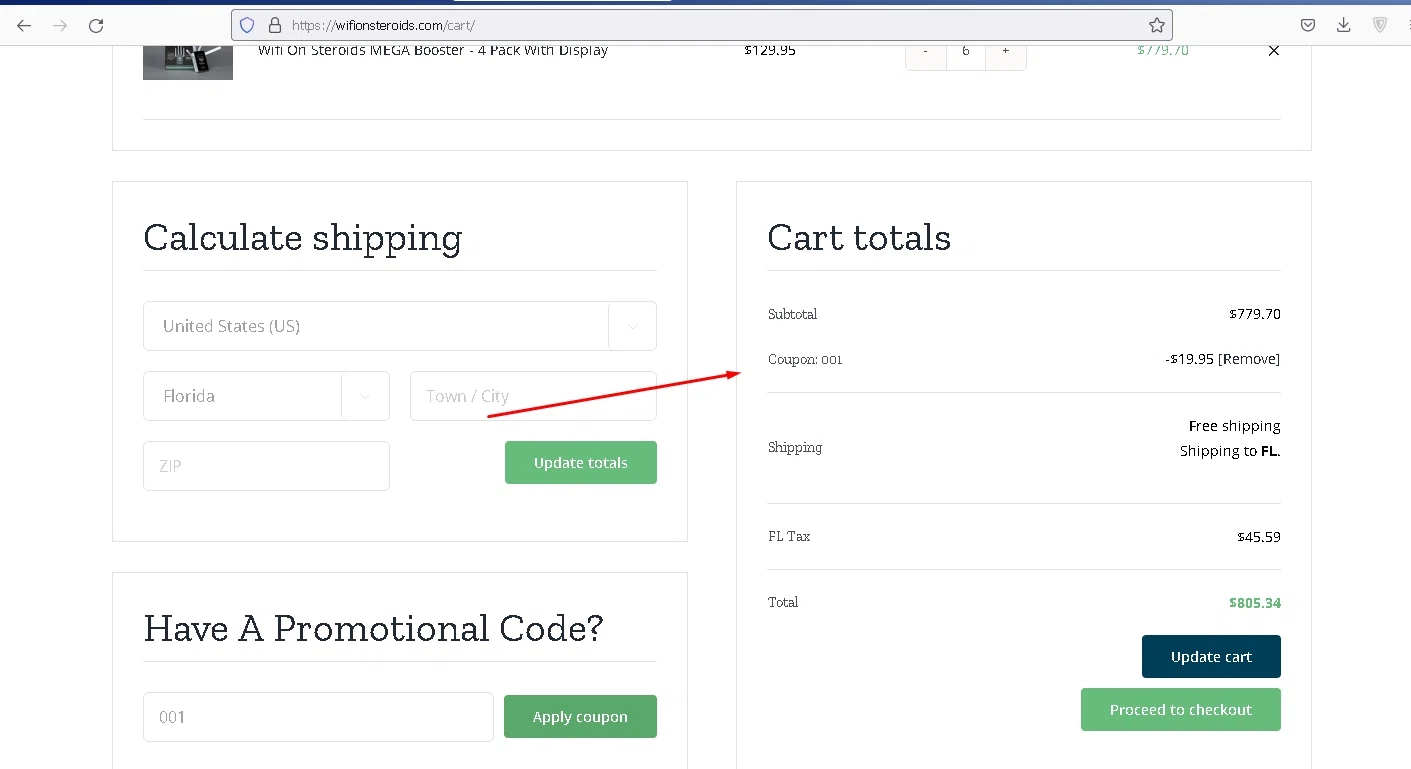The image size is (1411, 769).
Task: Click the Free shipping text
Action: point(1235,426)
